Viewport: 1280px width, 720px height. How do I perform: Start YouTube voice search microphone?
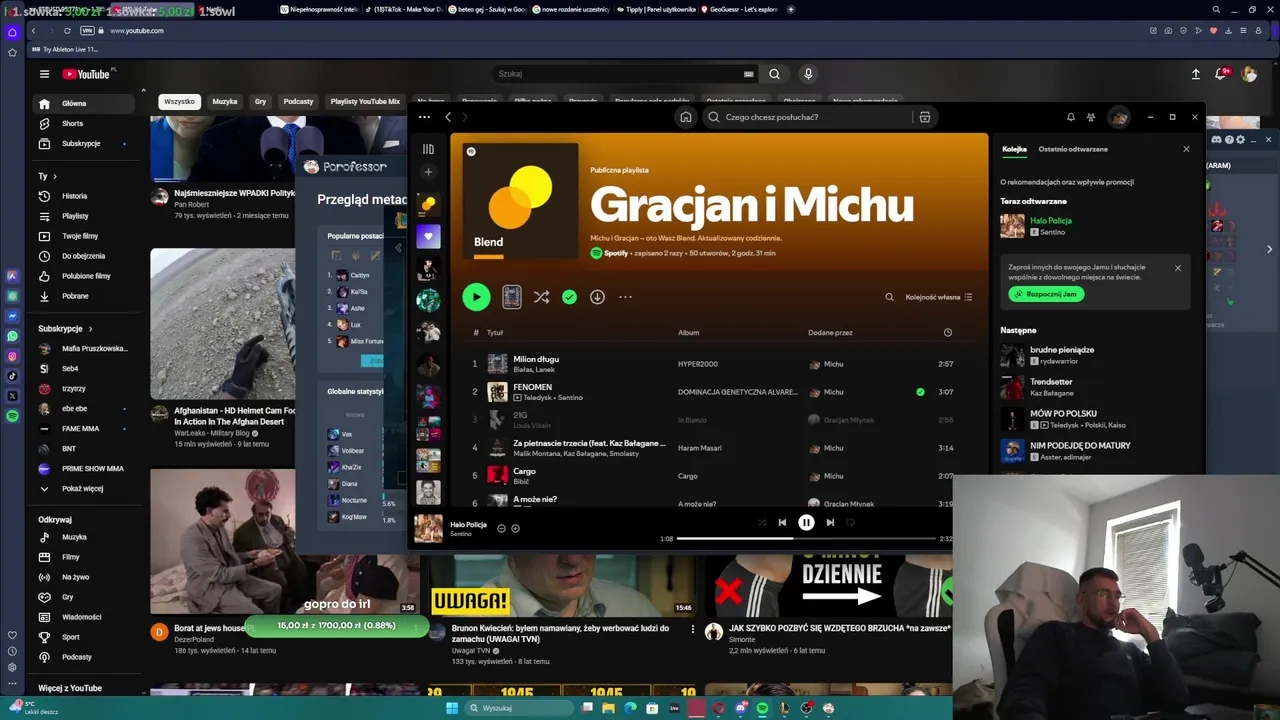808,74
